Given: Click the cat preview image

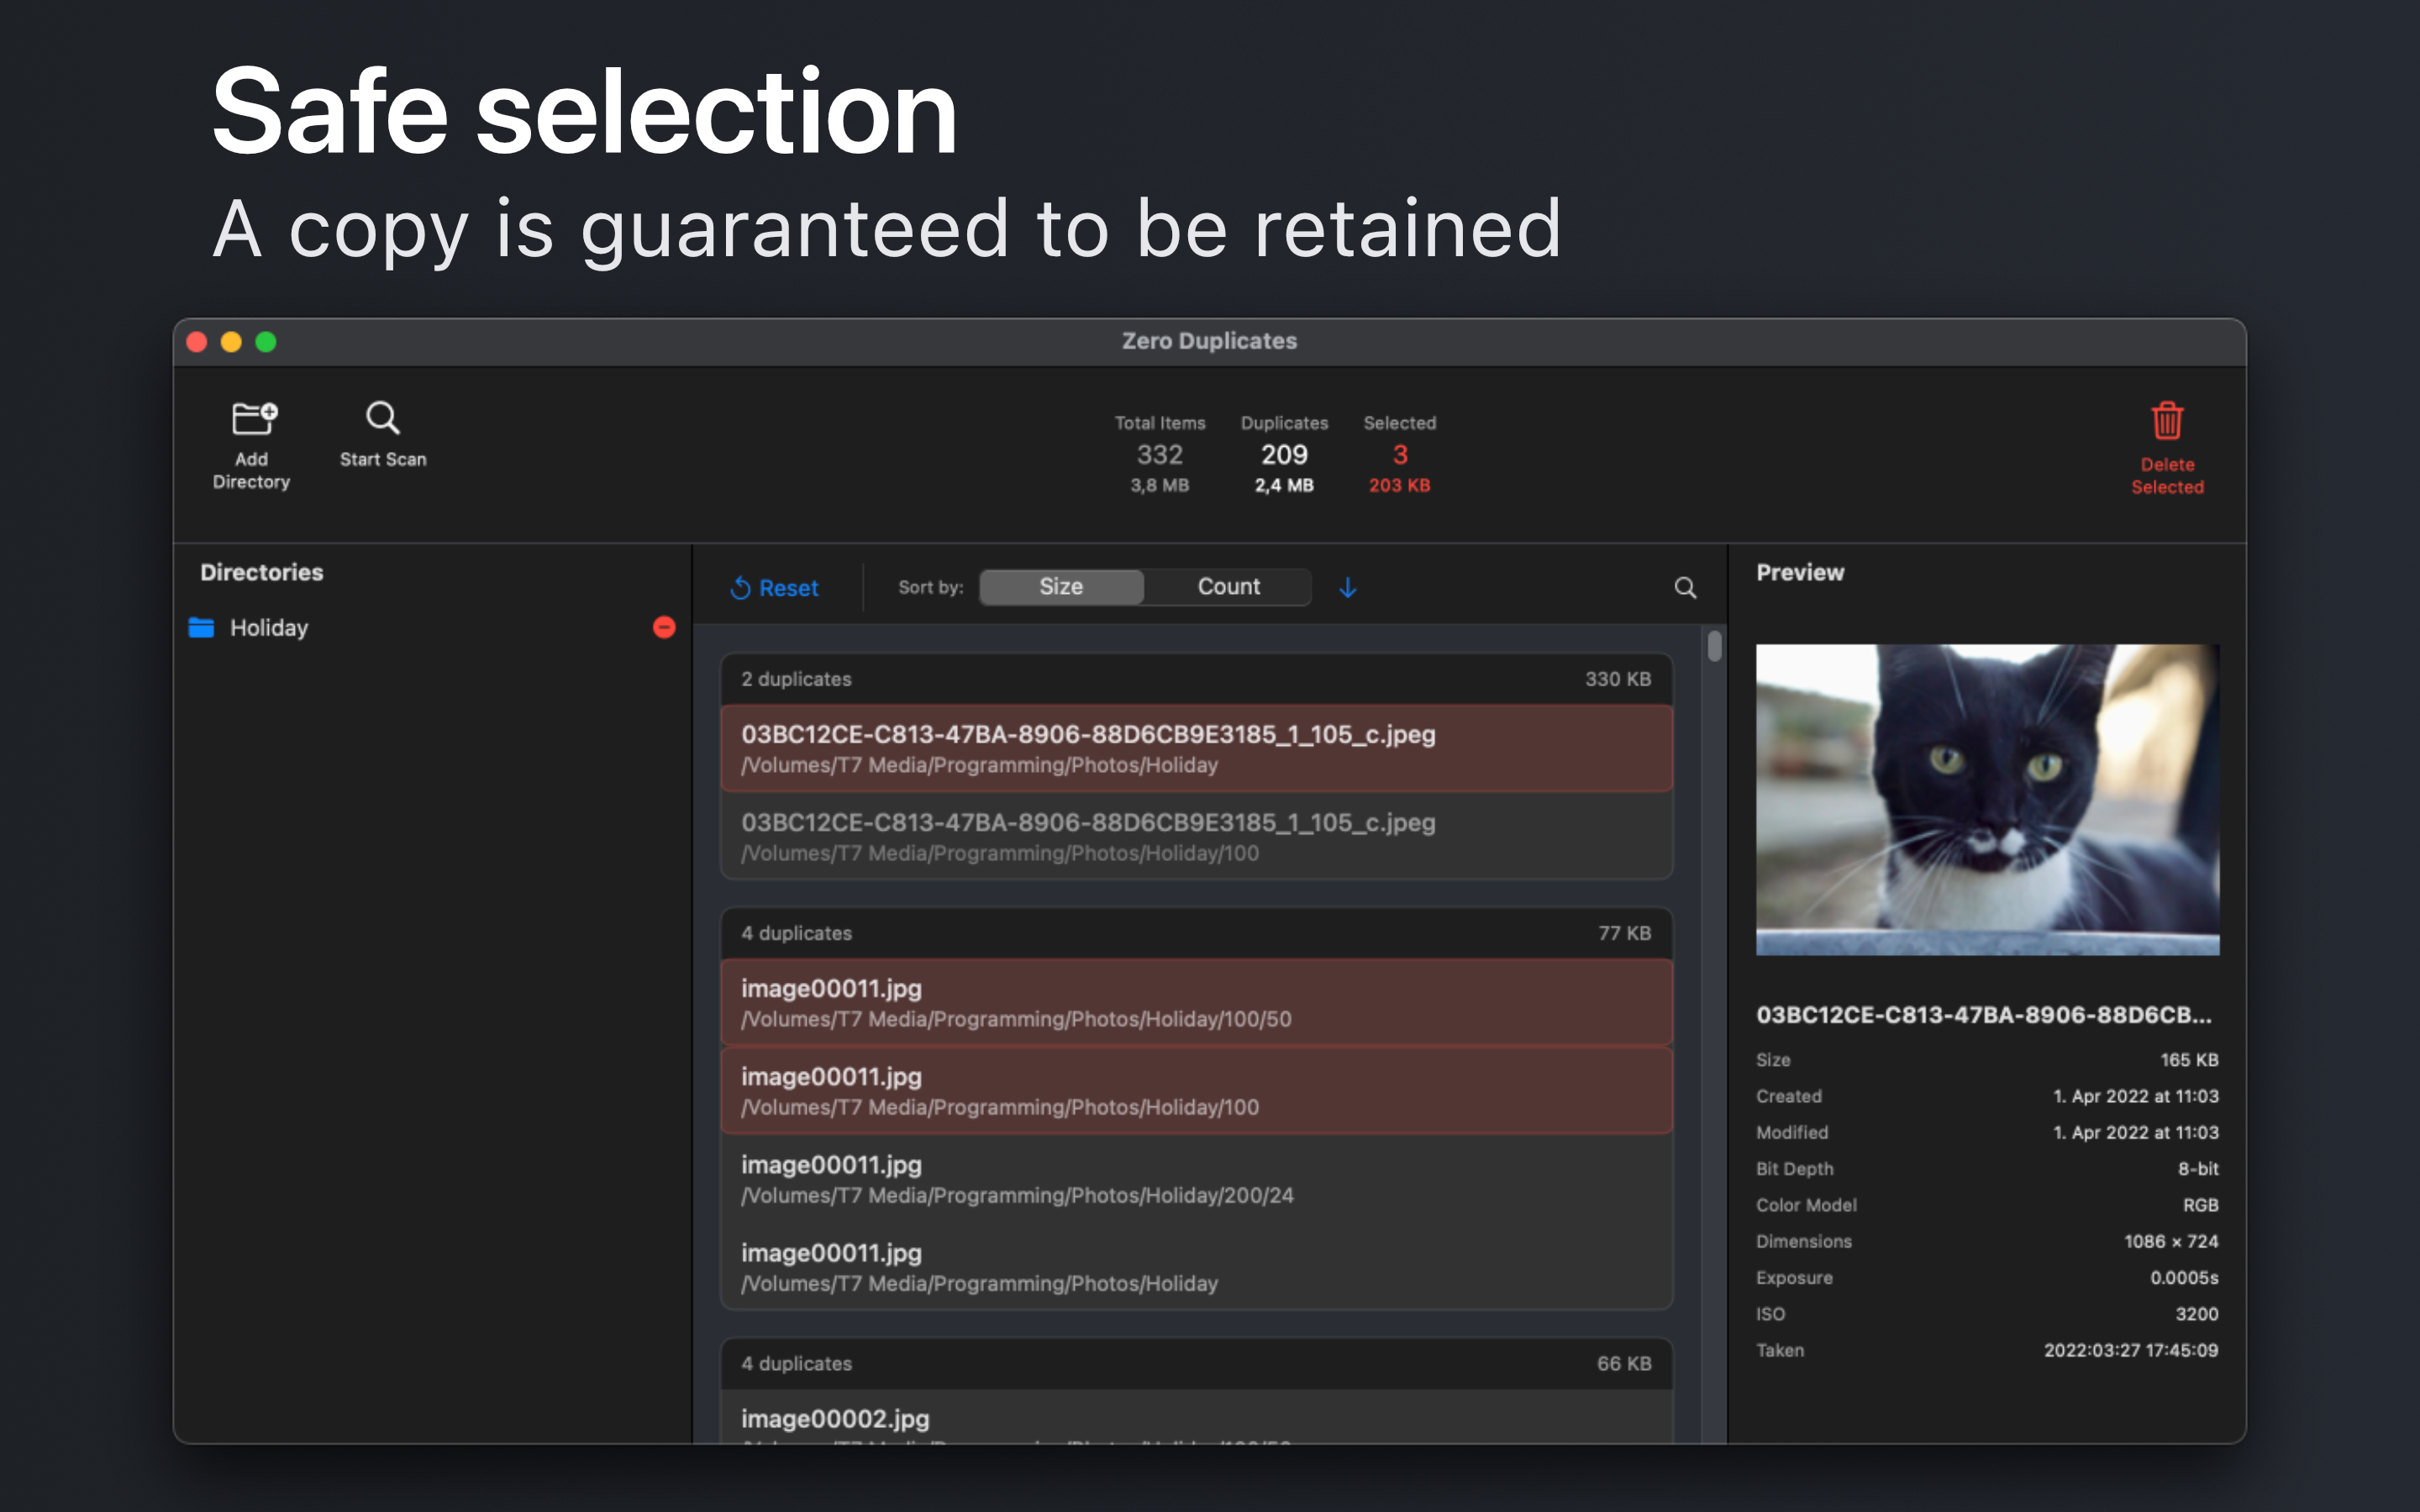Looking at the screenshot, I should click(x=1987, y=799).
